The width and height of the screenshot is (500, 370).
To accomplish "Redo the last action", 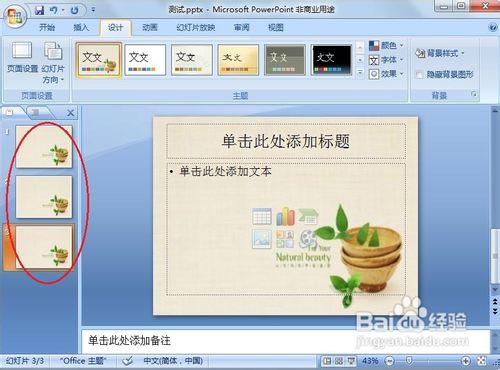I will pyautogui.click(x=74, y=10).
